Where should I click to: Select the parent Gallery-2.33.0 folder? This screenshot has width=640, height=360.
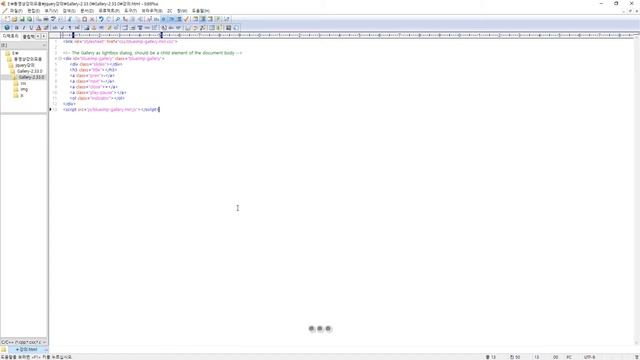(27, 71)
